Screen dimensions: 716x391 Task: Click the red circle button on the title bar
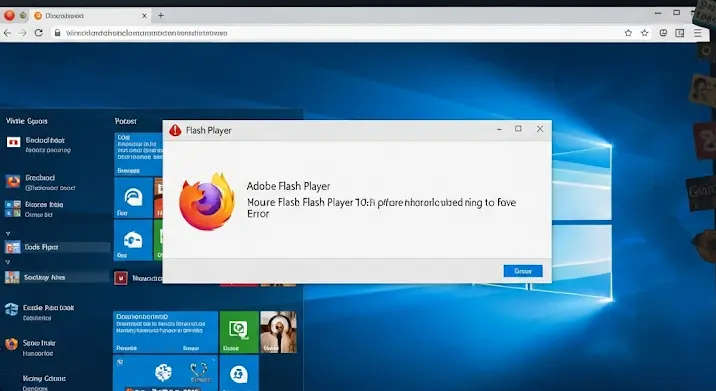(x=10, y=16)
